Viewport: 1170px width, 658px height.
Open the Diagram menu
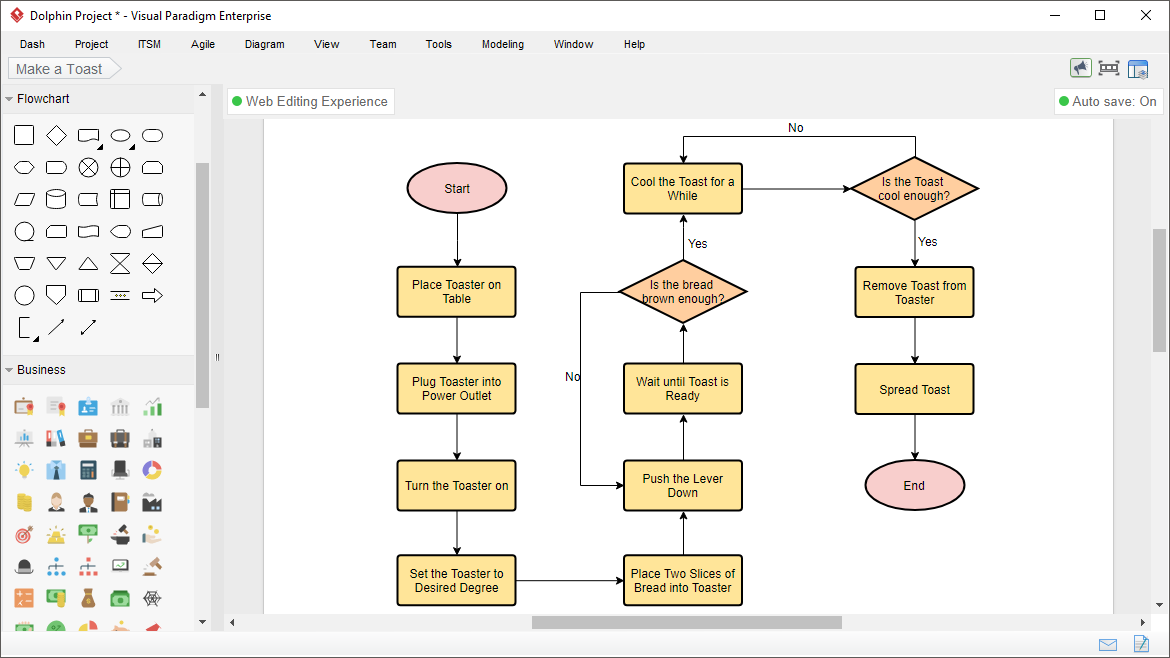264,44
